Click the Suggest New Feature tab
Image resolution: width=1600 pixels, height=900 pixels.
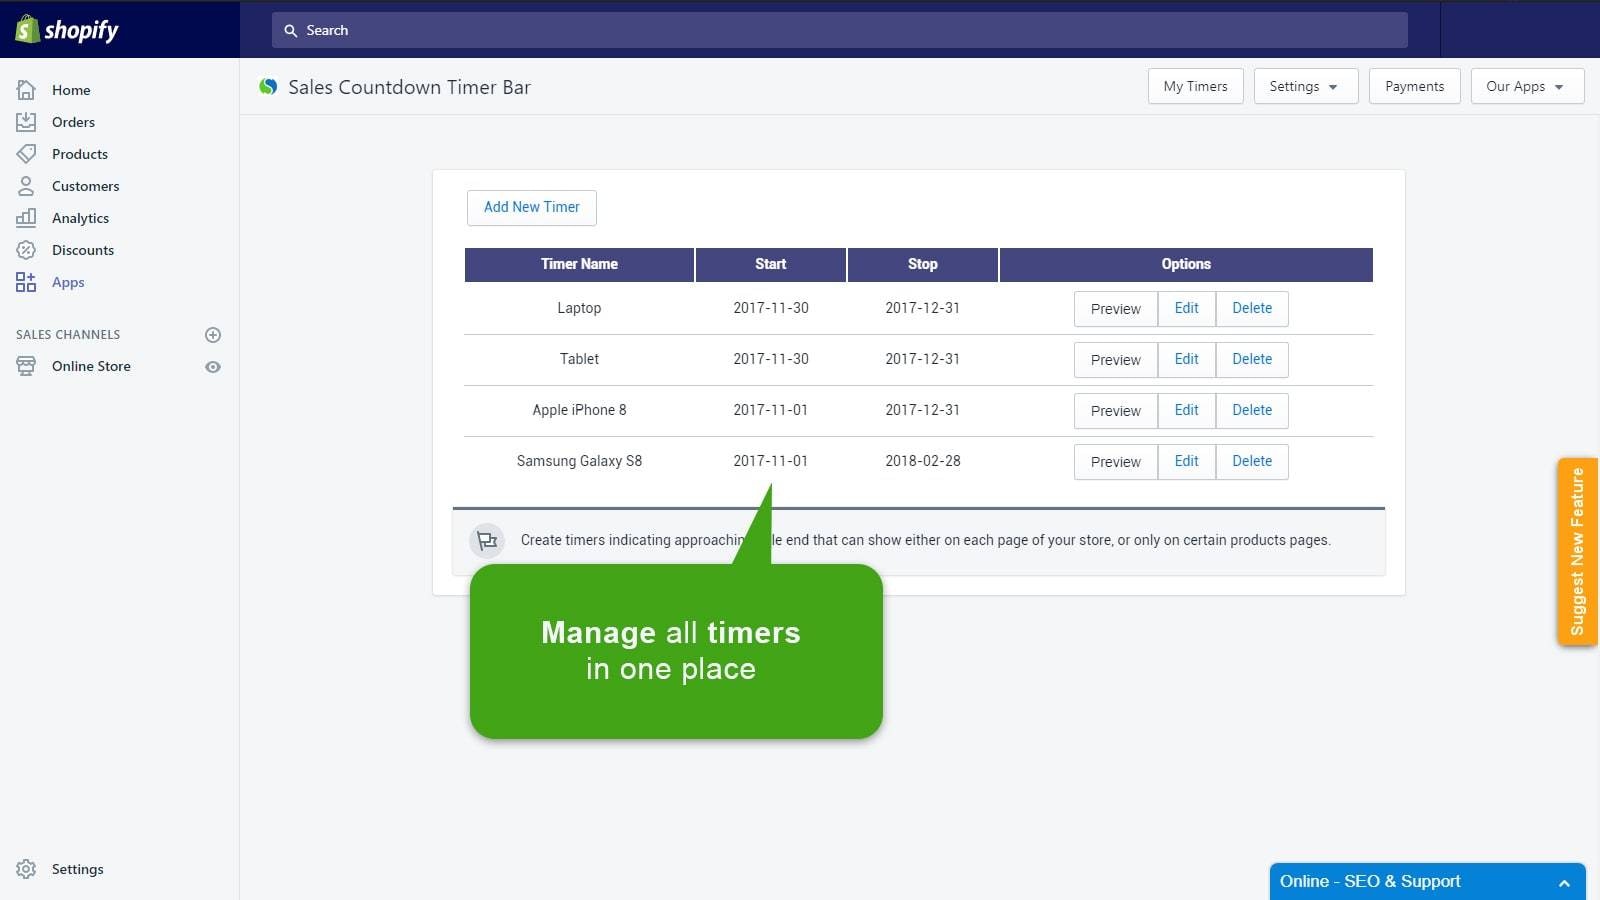point(1577,551)
